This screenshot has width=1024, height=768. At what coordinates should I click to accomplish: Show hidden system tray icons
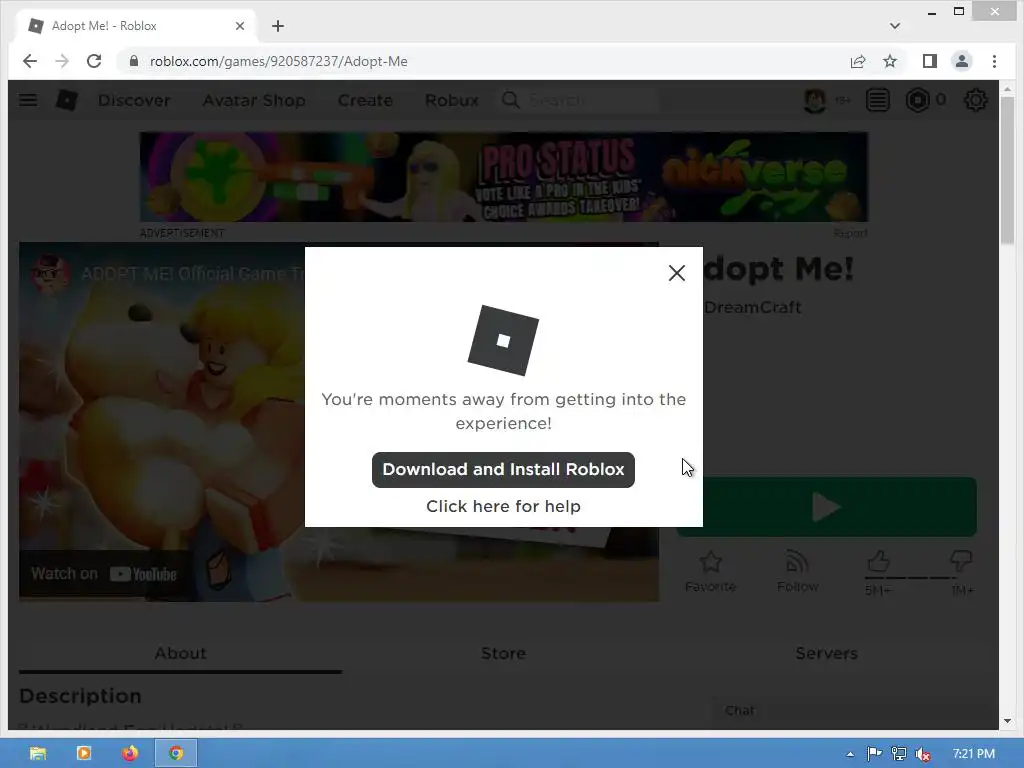pyautogui.click(x=850, y=754)
